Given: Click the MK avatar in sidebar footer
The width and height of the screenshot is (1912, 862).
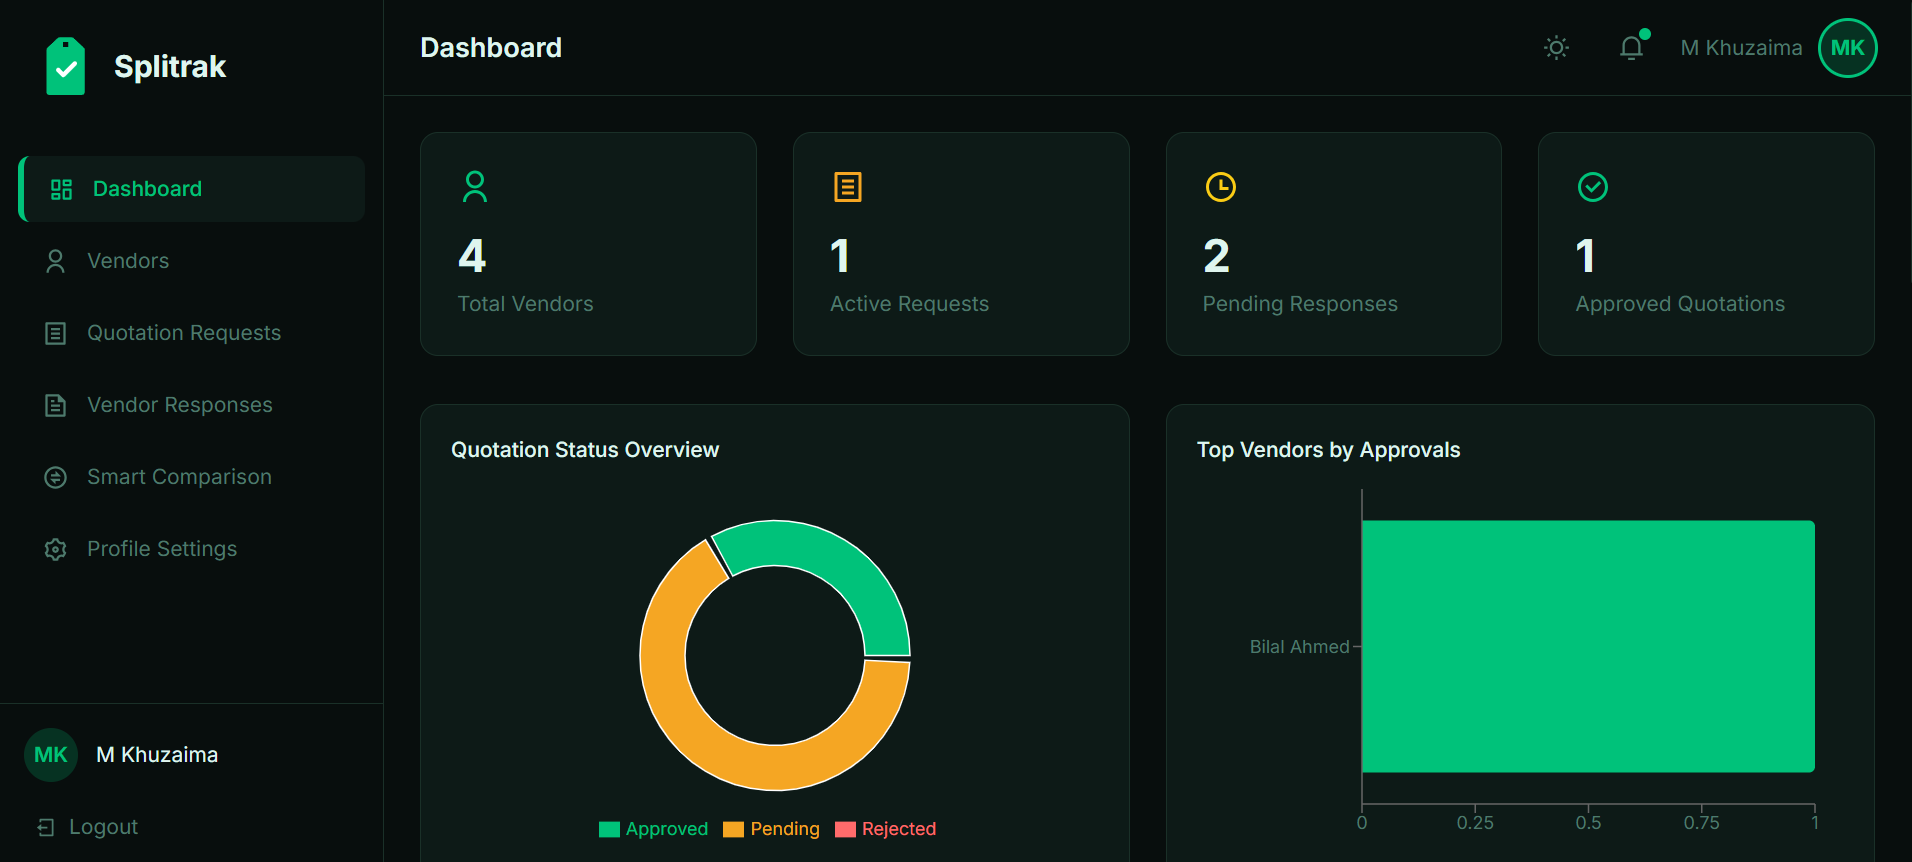Looking at the screenshot, I should 51,755.
